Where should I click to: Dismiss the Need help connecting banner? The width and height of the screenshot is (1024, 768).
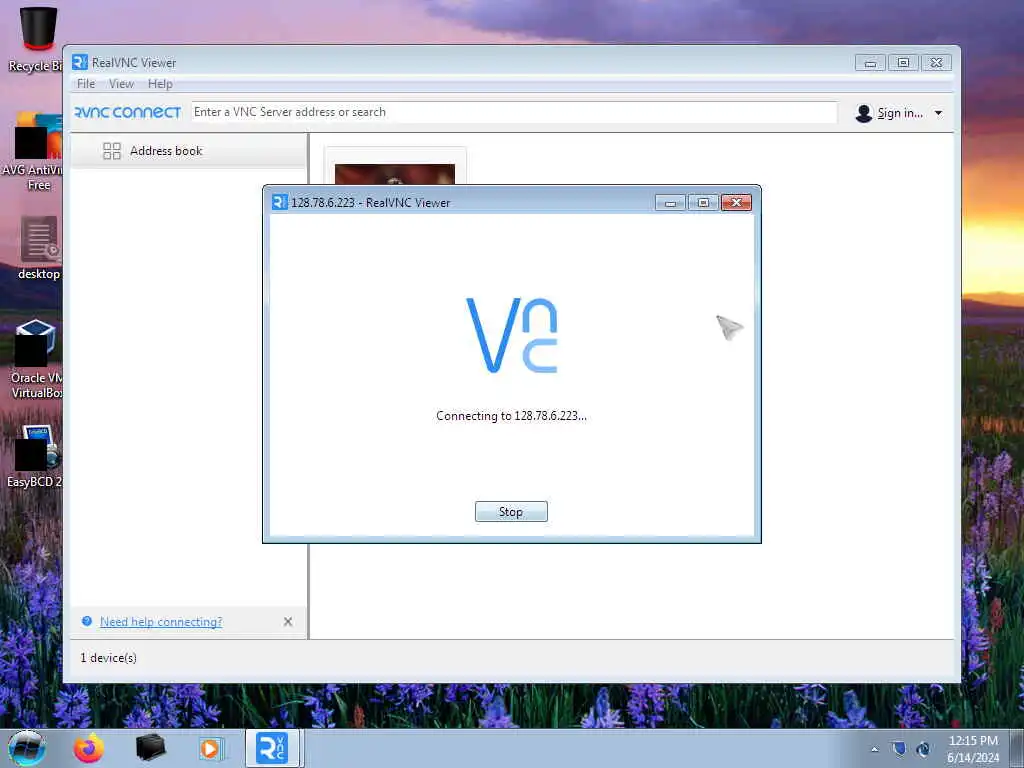[288, 622]
